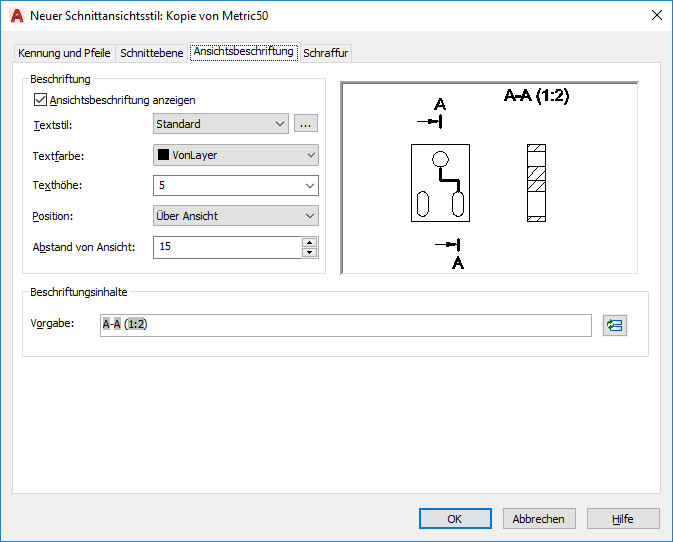The width and height of the screenshot is (673, 542).
Task: Open the Texthöhe value dropdown
Action: click(x=236, y=185)
